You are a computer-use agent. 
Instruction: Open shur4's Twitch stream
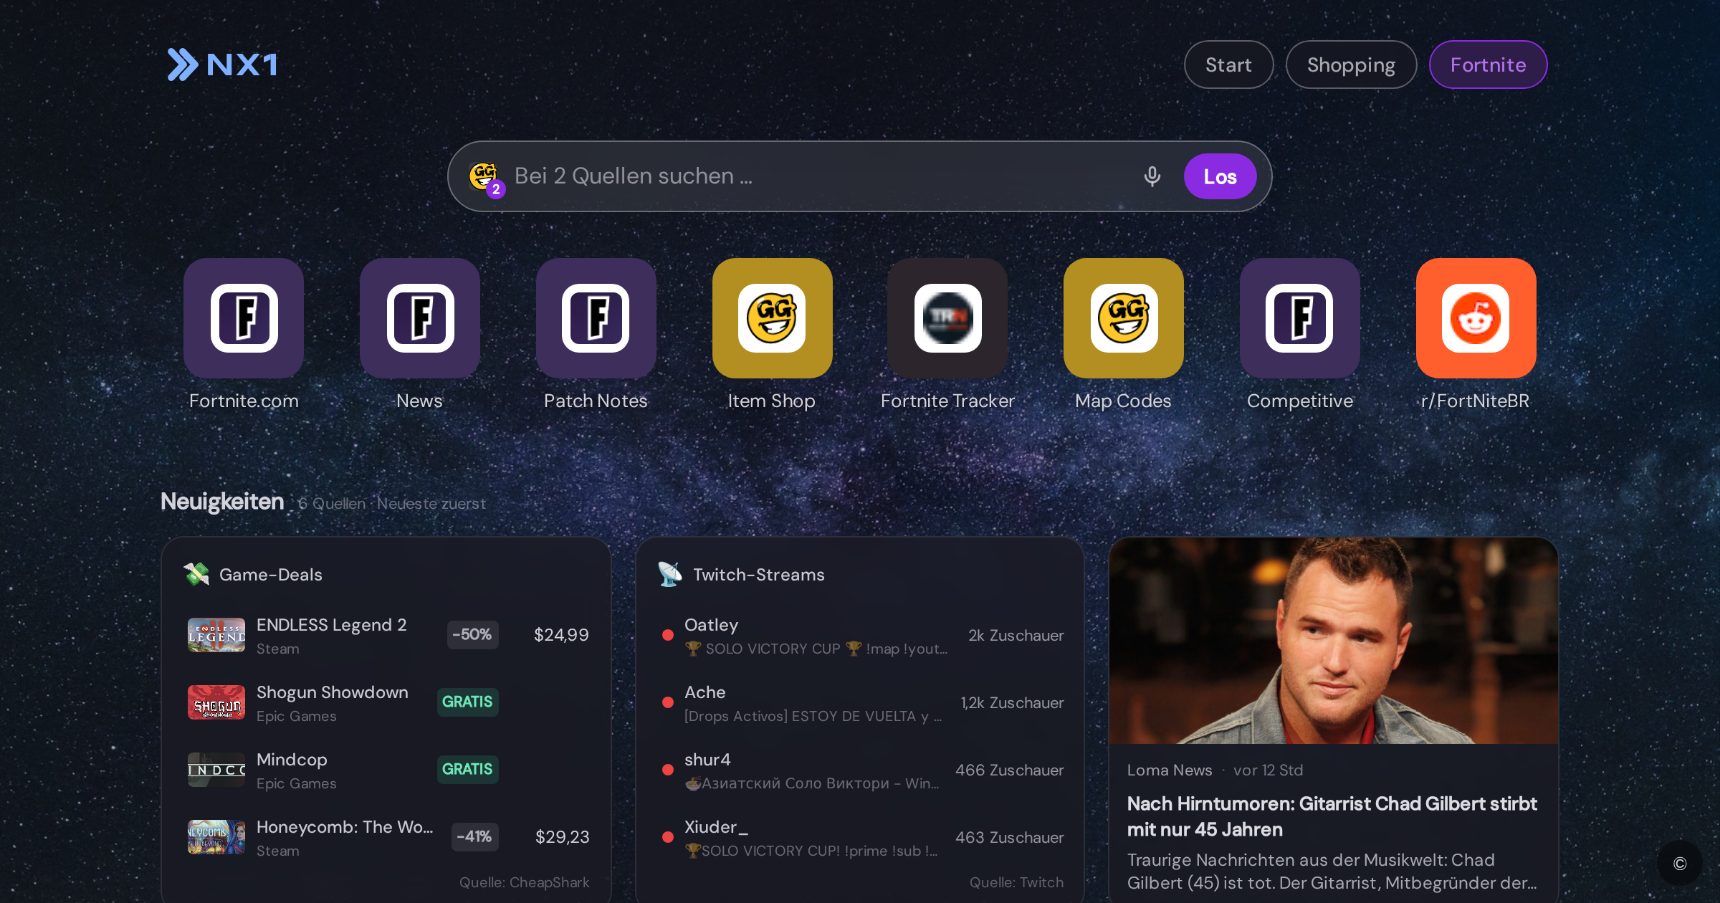(862, 769)
